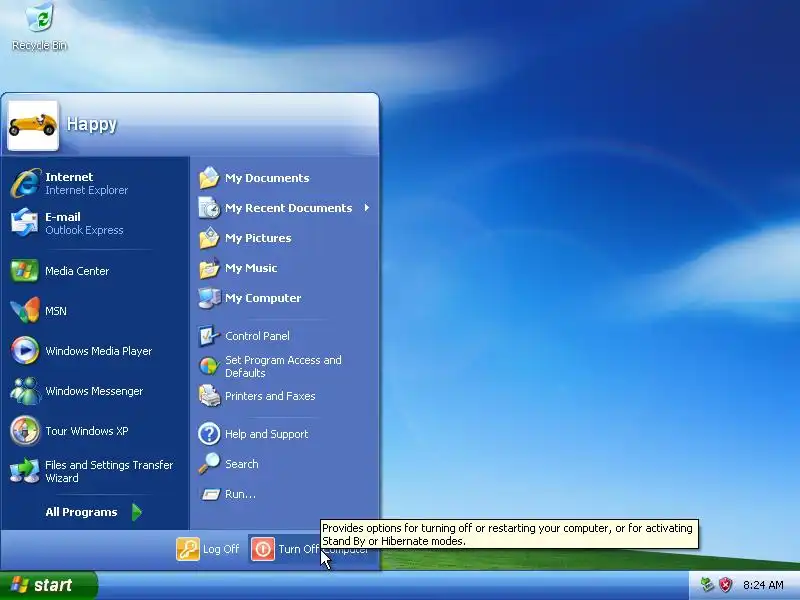The width and height of the screenshot is (800, 600).
Task: Open My Computer icon
Action: click(209, 298)
